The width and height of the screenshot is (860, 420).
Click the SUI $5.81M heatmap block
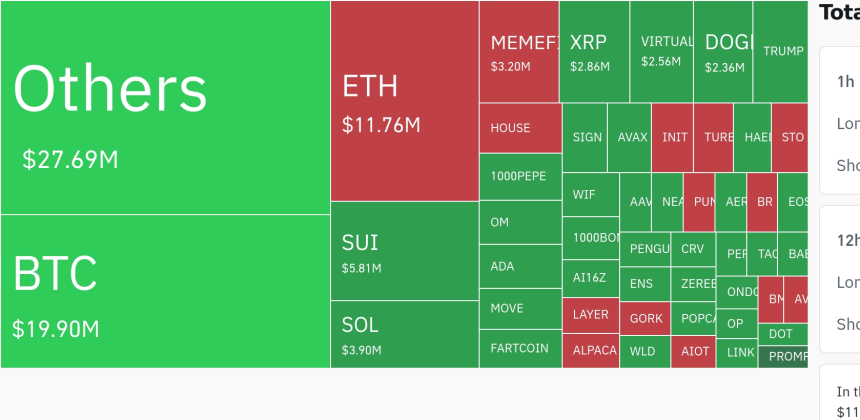point(405,251)
